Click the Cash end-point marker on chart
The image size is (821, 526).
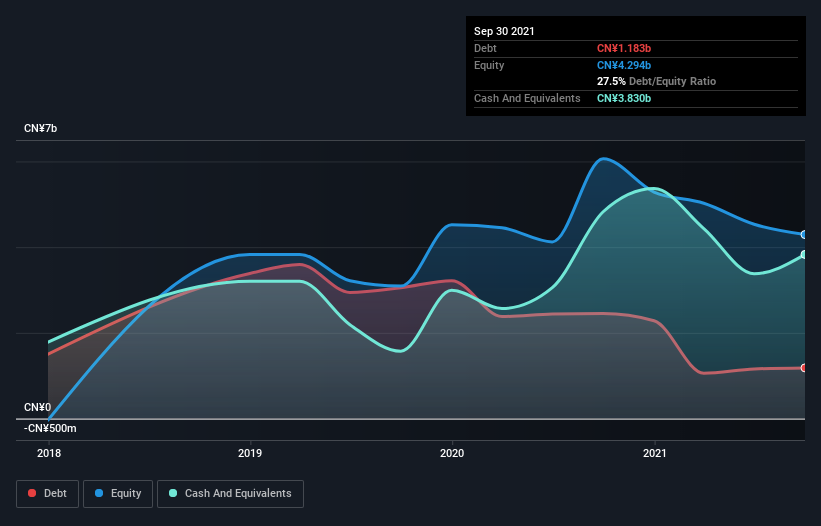coord(804,255)
